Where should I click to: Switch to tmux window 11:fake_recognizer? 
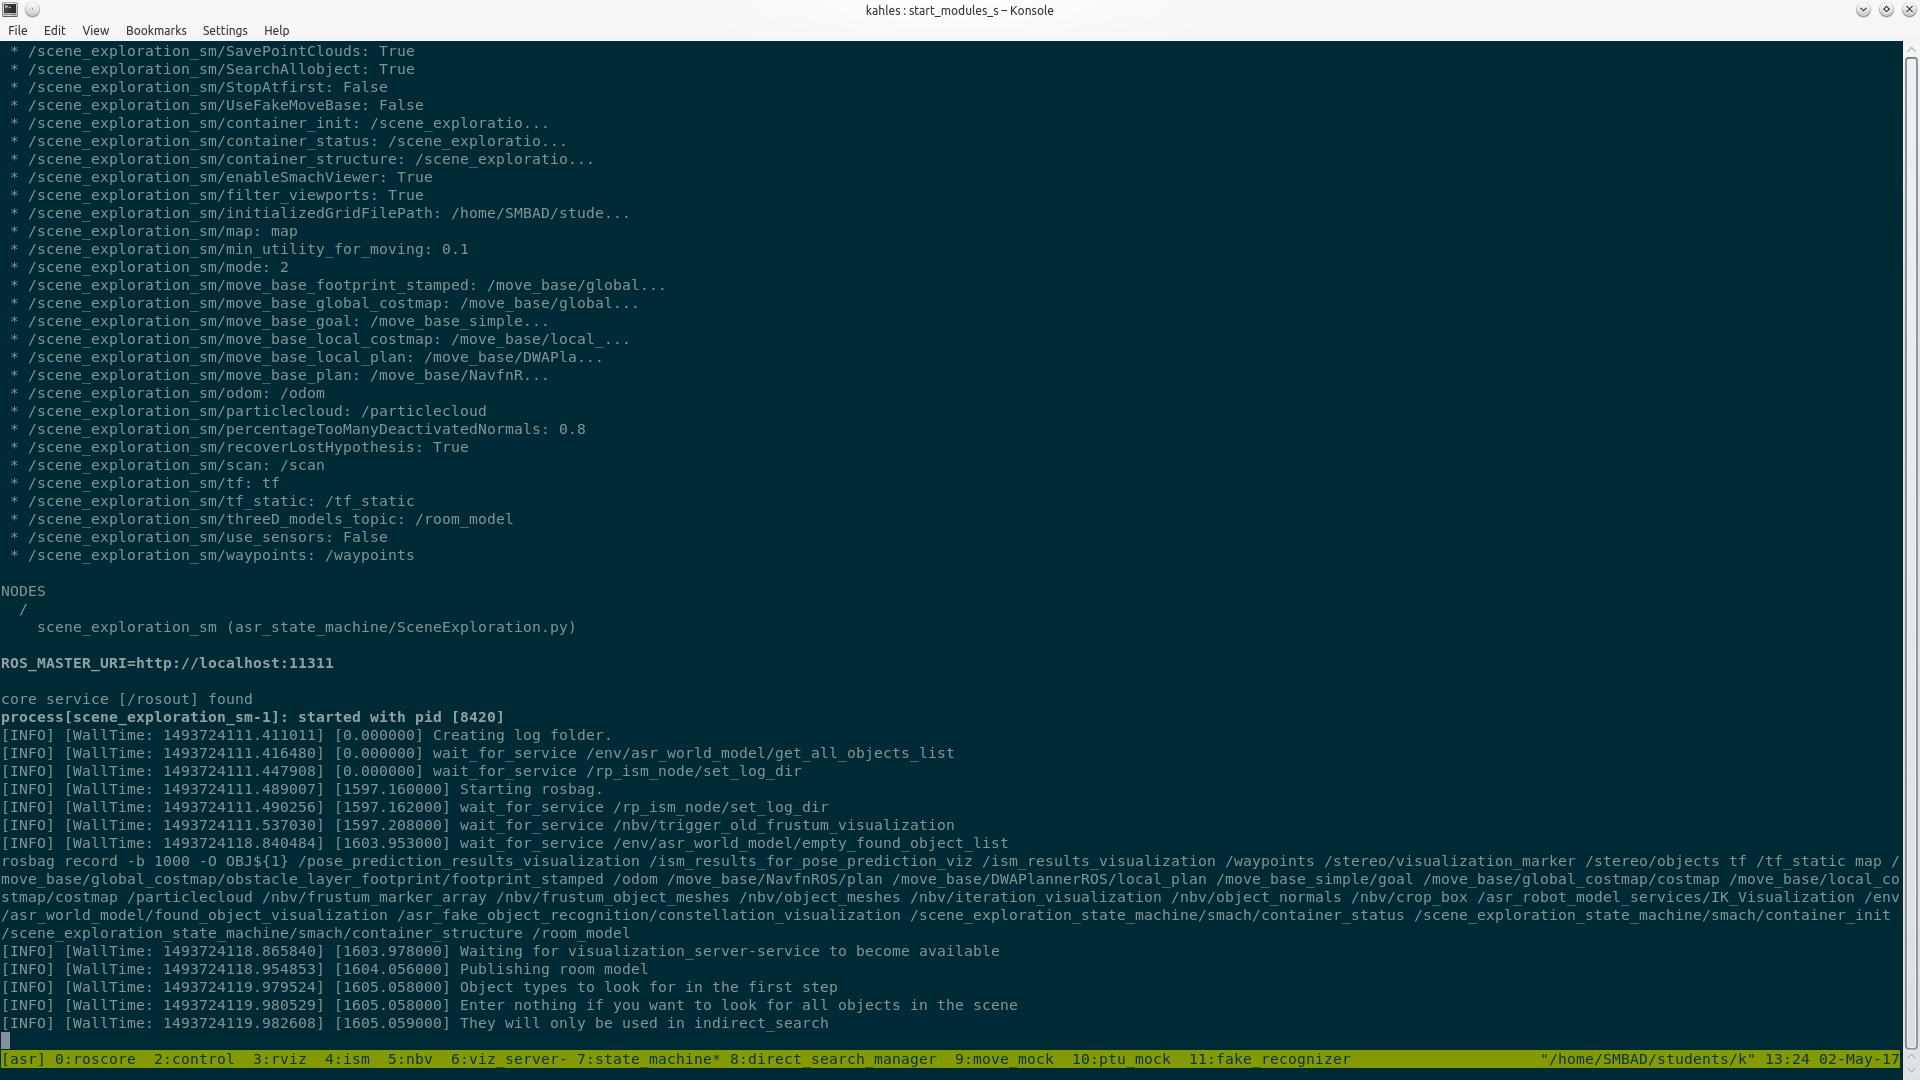click(x=1269, y=1059)
